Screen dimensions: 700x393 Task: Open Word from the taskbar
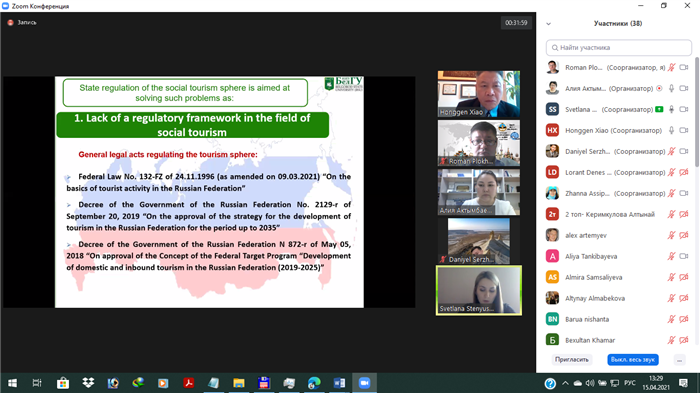339,383
